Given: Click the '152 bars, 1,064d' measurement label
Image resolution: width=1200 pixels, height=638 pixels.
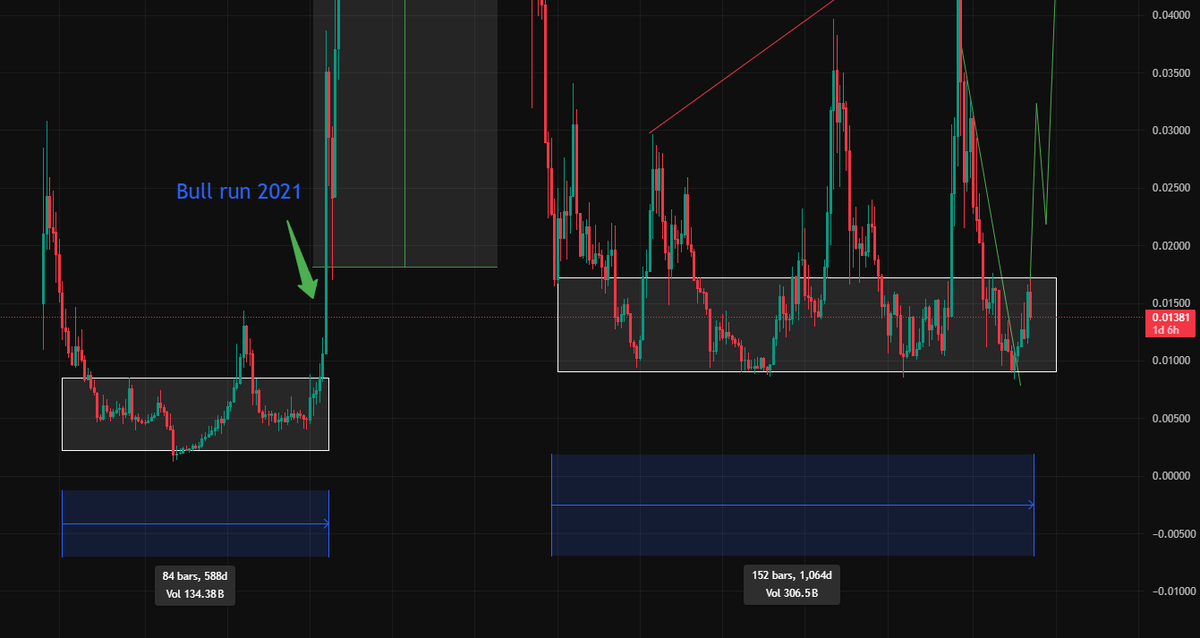Looking at the screenshot, I should click(790, 577).
